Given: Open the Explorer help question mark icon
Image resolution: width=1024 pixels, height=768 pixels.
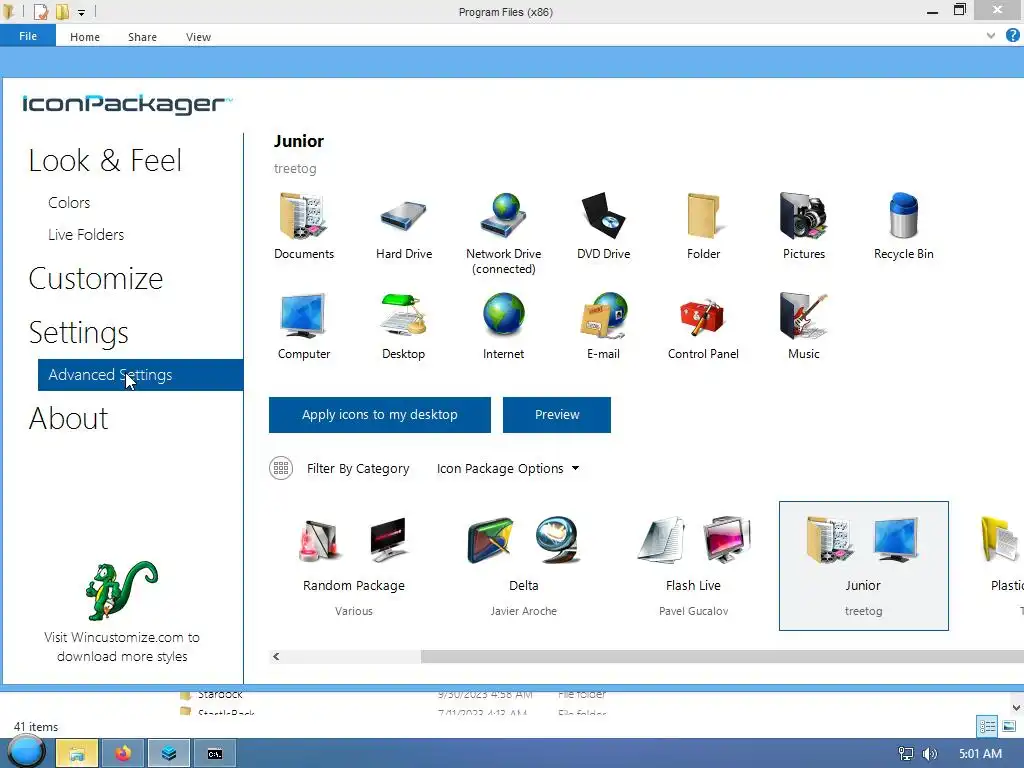Looking at the screenshot, I should click(1012, 35).
